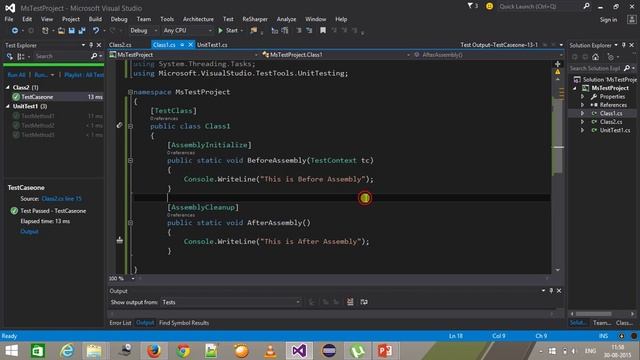Click the Class2.cs line 15 source link
Image resolution: width=640 pixels, height=360 pixels.
coord(62,199)
